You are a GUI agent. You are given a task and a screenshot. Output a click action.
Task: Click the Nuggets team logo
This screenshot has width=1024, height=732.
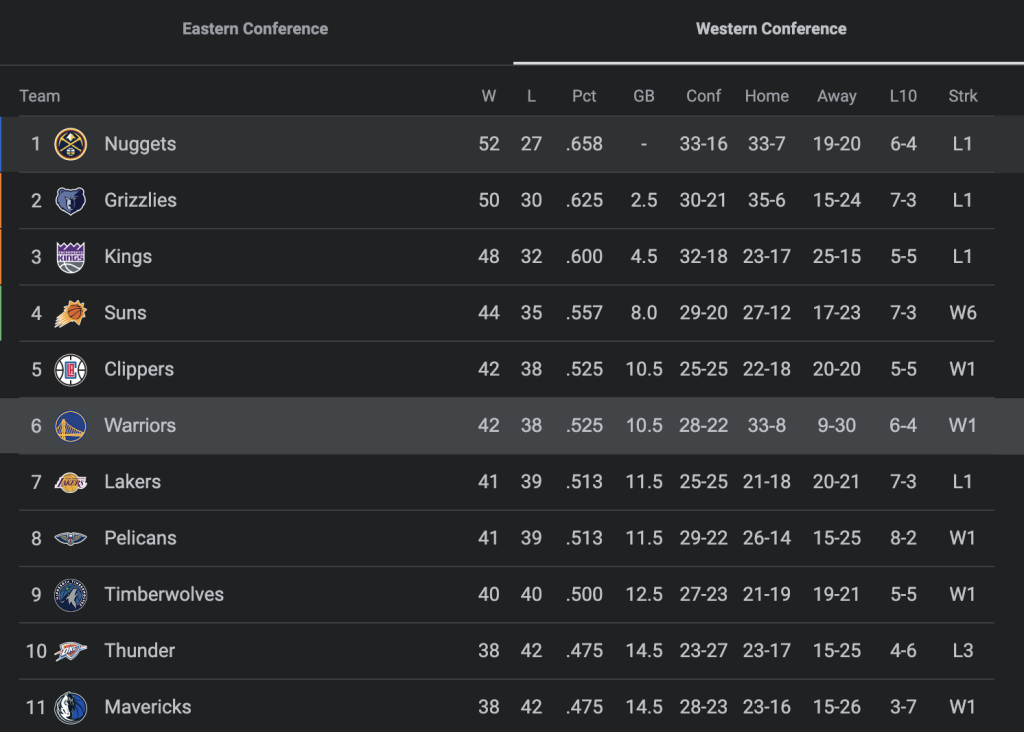click(71, 144)
